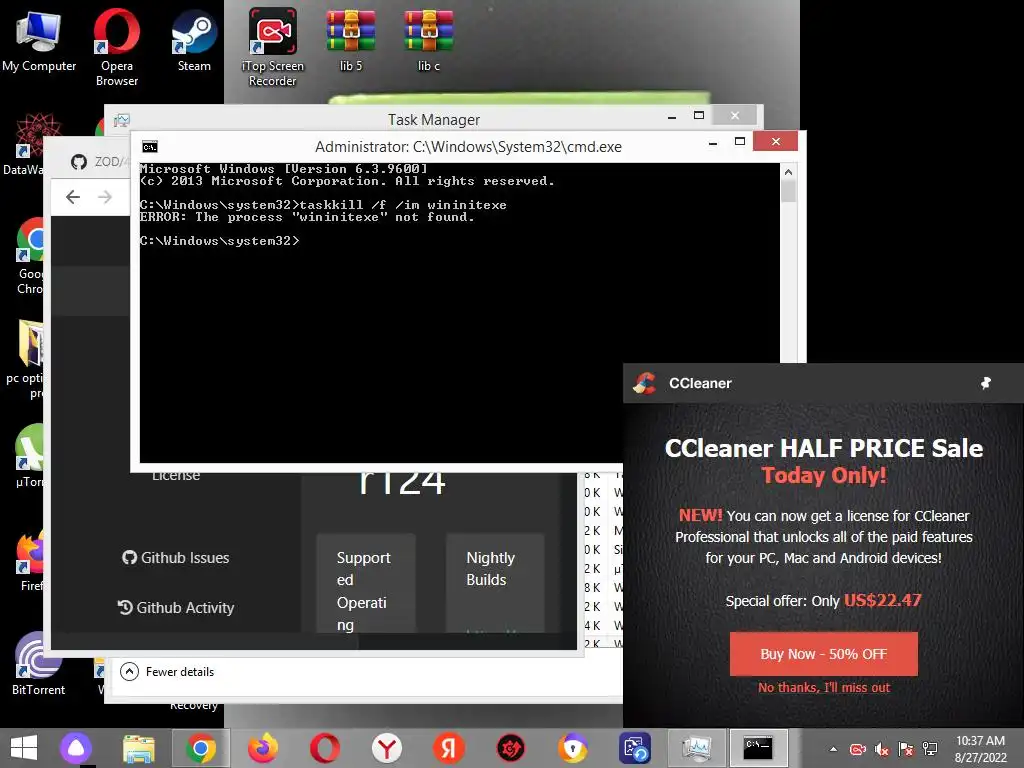
Task: Open My Computer desktop icon
Action: click(x=39, y=40)
